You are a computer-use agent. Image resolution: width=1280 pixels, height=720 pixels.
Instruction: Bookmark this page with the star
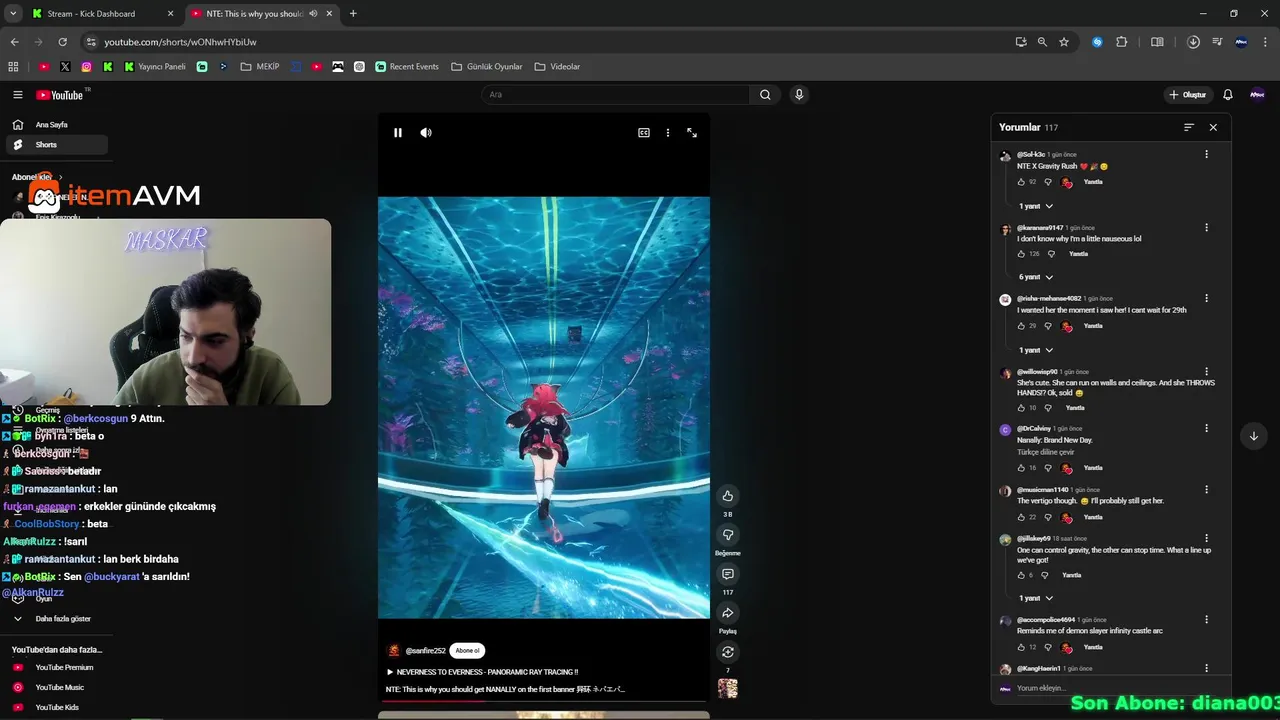(1064, 42)
